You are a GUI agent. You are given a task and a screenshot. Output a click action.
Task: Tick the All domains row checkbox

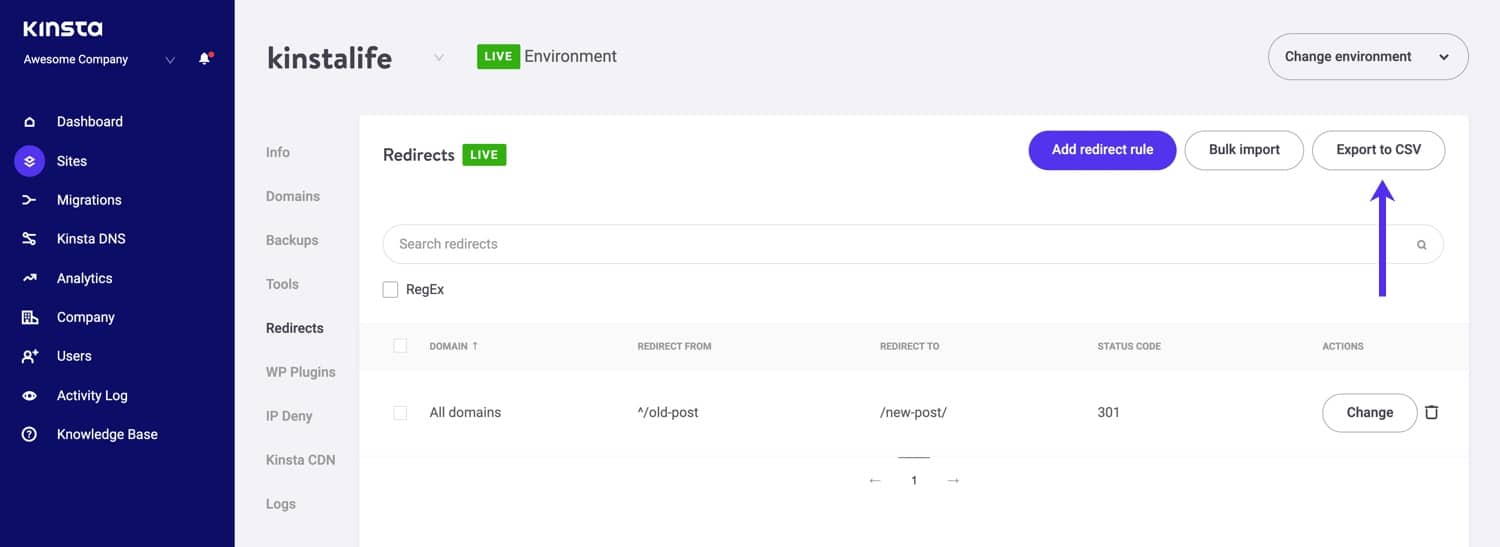tap(400, 413)
